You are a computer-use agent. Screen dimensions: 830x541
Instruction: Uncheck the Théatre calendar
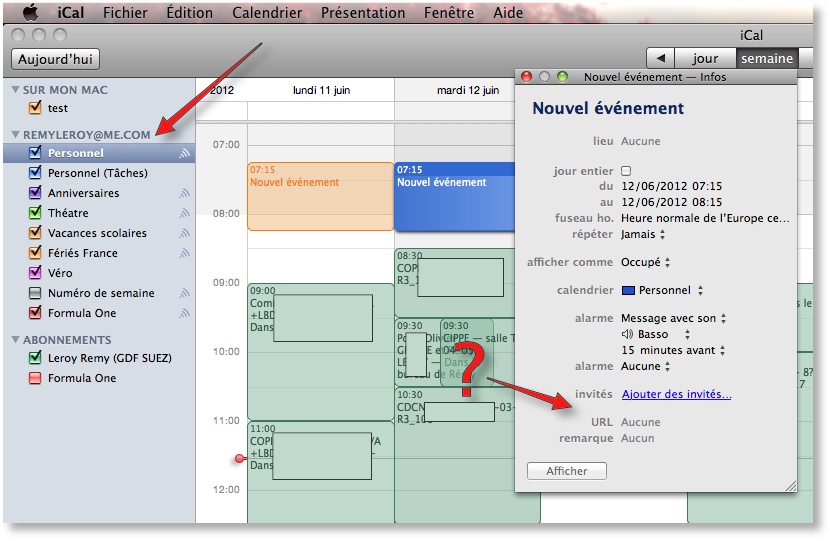pyautogui.click(x=35, y=213)
